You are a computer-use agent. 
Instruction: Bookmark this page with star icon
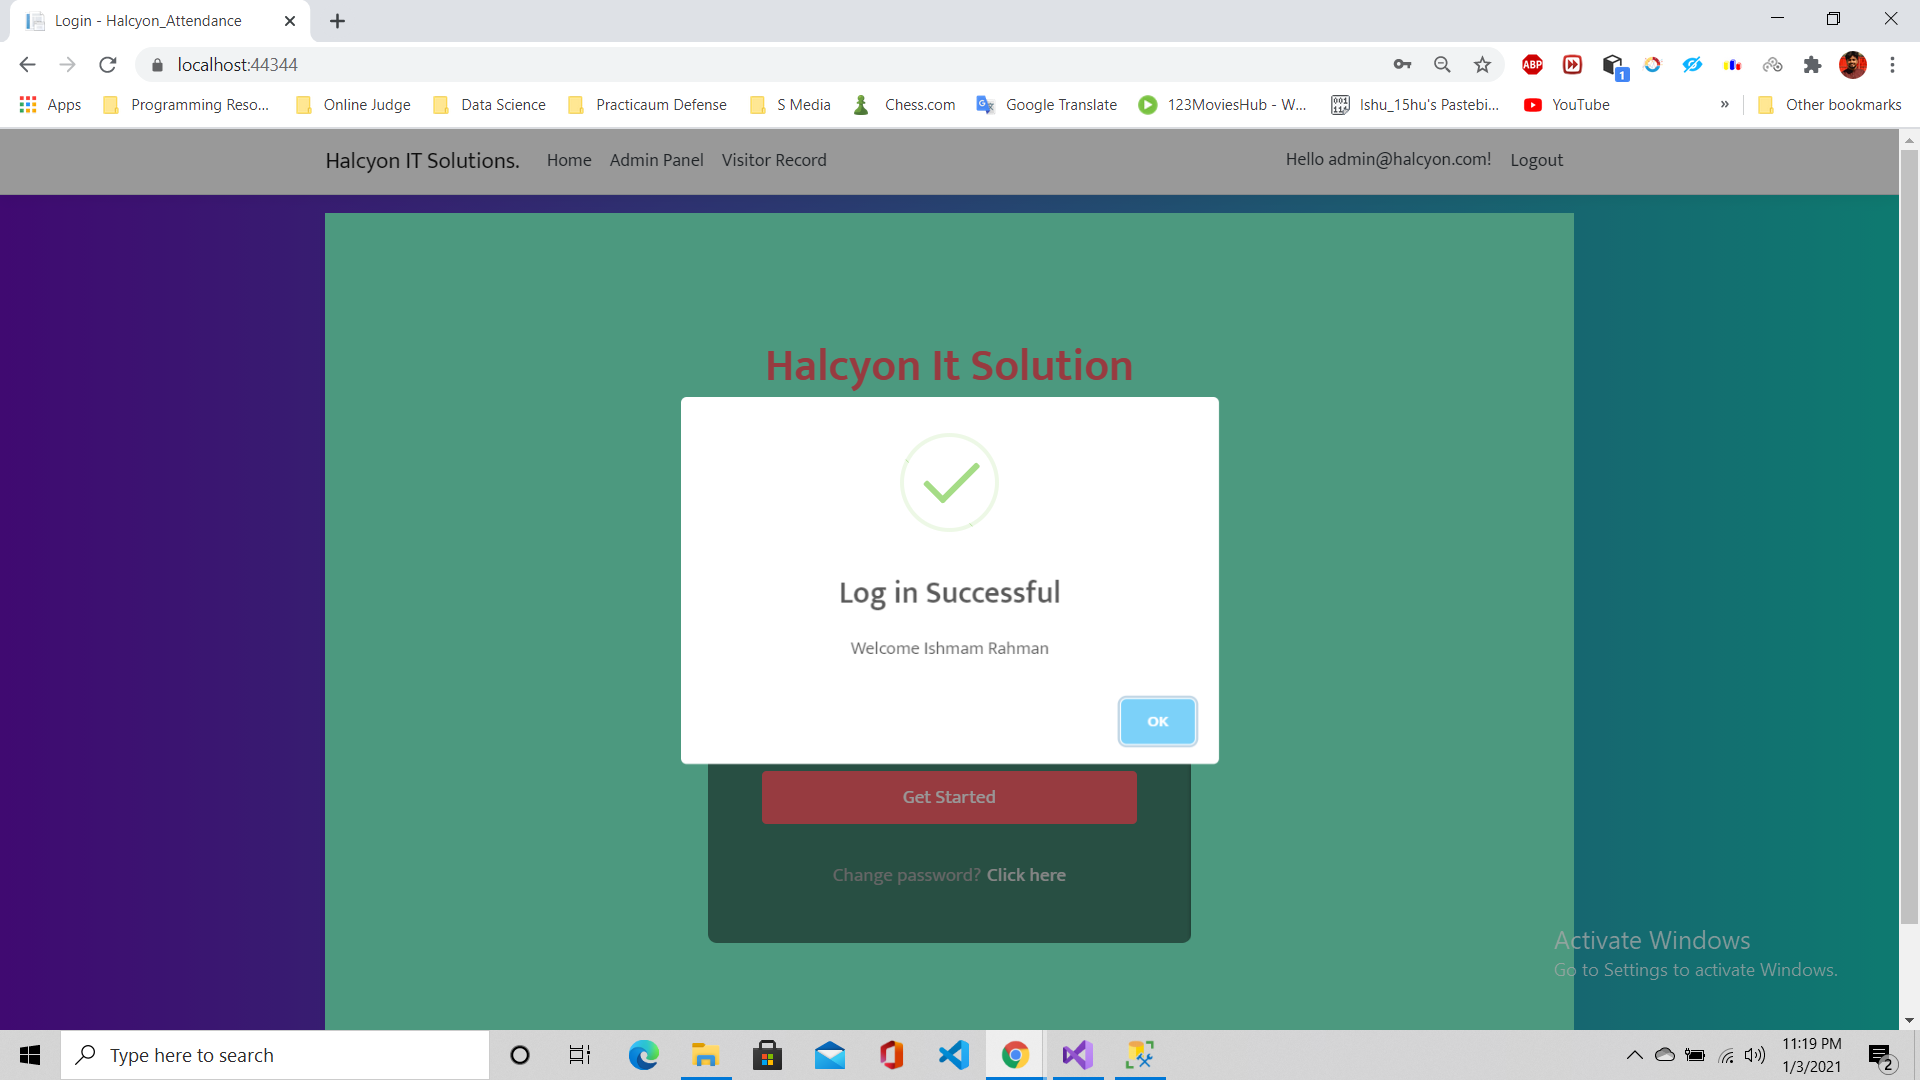(x=1482, y=65)
